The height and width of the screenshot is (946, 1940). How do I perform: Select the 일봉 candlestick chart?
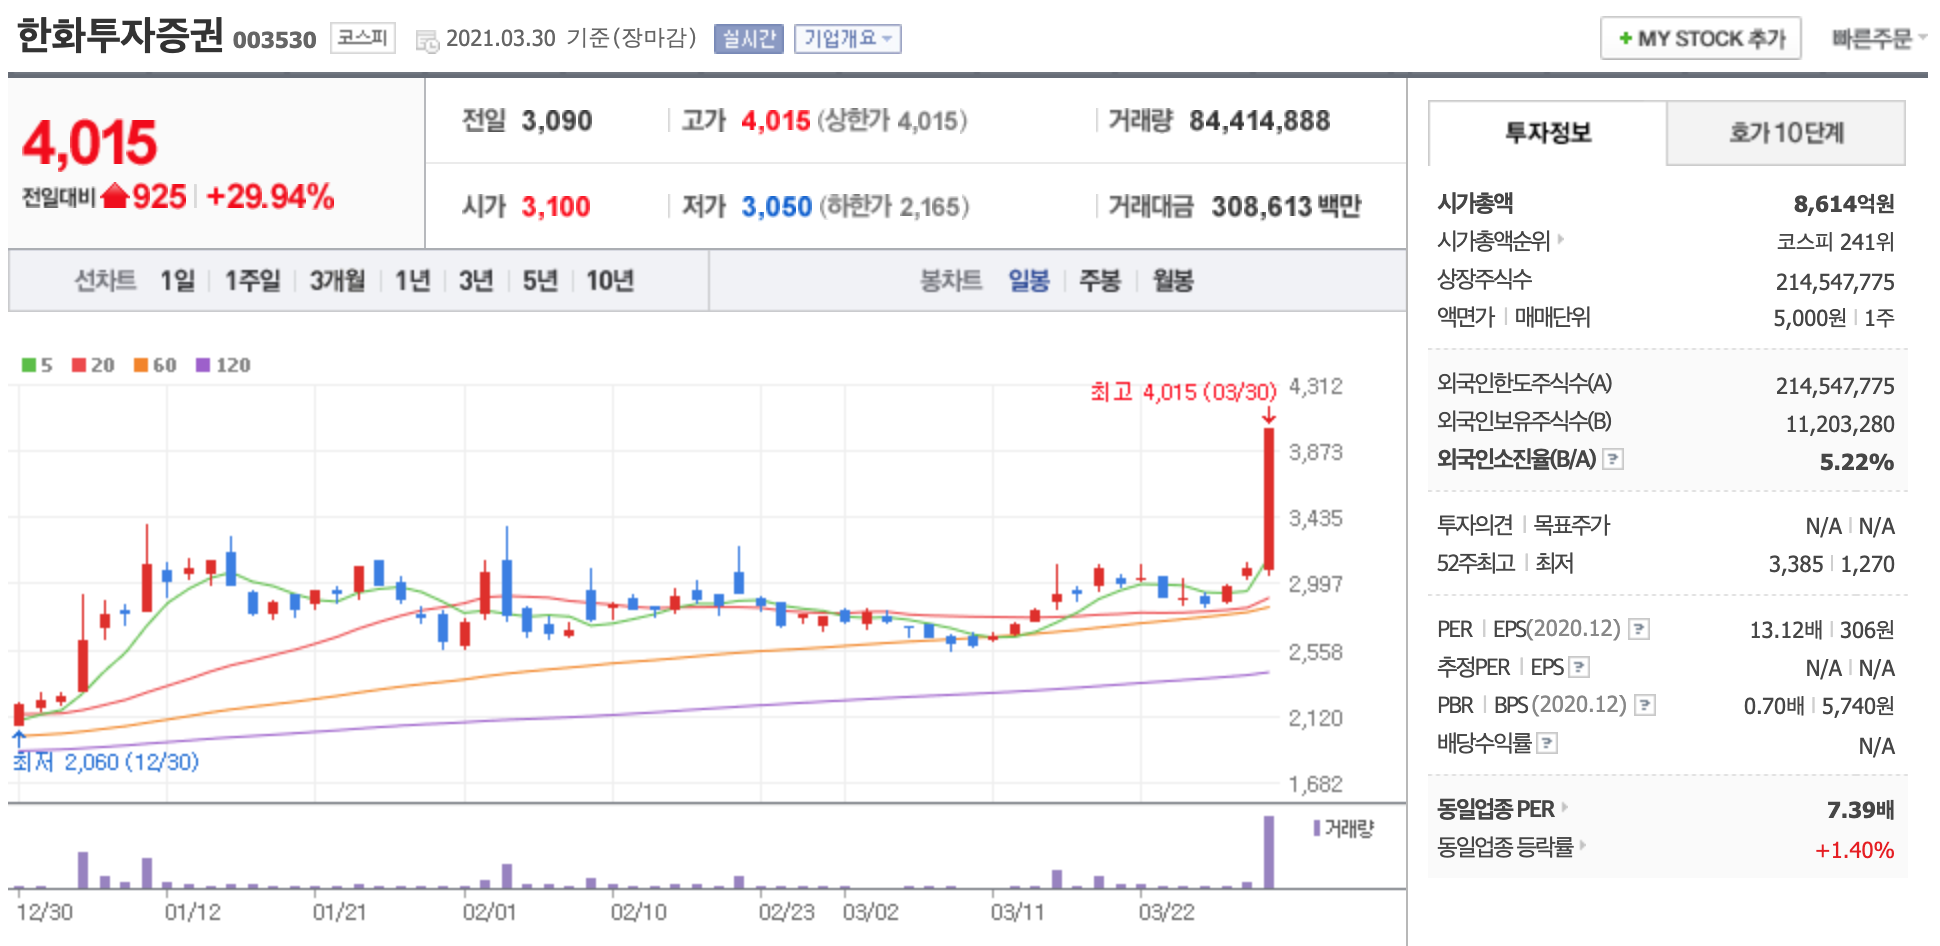pyautogui.click(x=1029, y=280)
